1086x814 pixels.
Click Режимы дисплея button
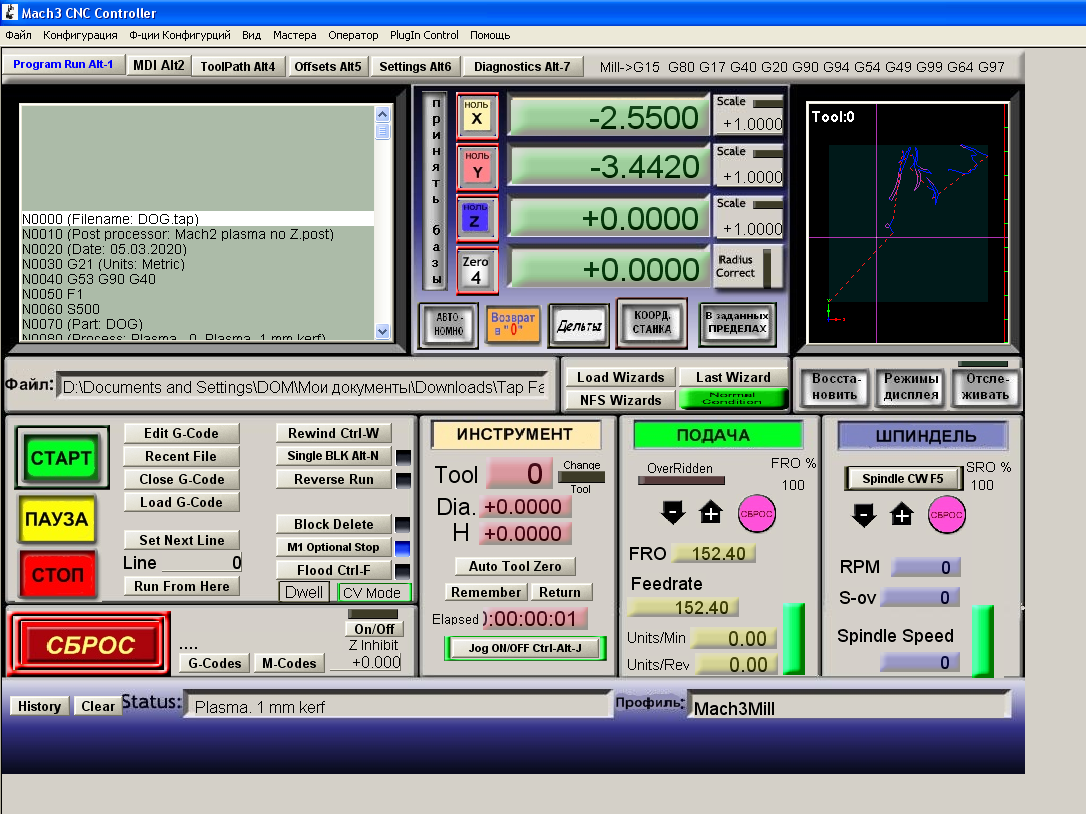911,387
